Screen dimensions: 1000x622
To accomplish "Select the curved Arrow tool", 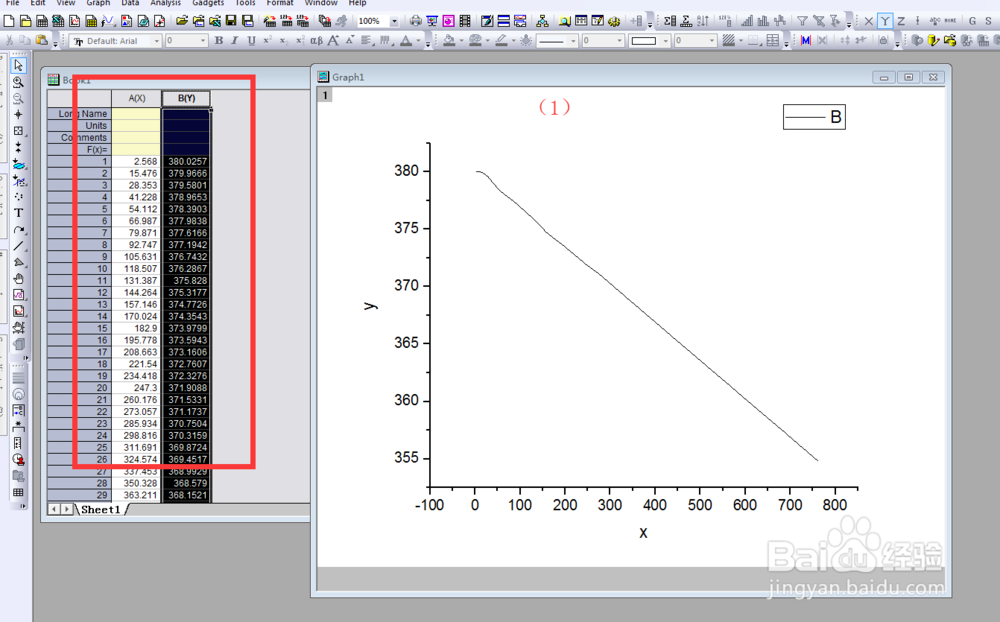I will pos(18,230).
